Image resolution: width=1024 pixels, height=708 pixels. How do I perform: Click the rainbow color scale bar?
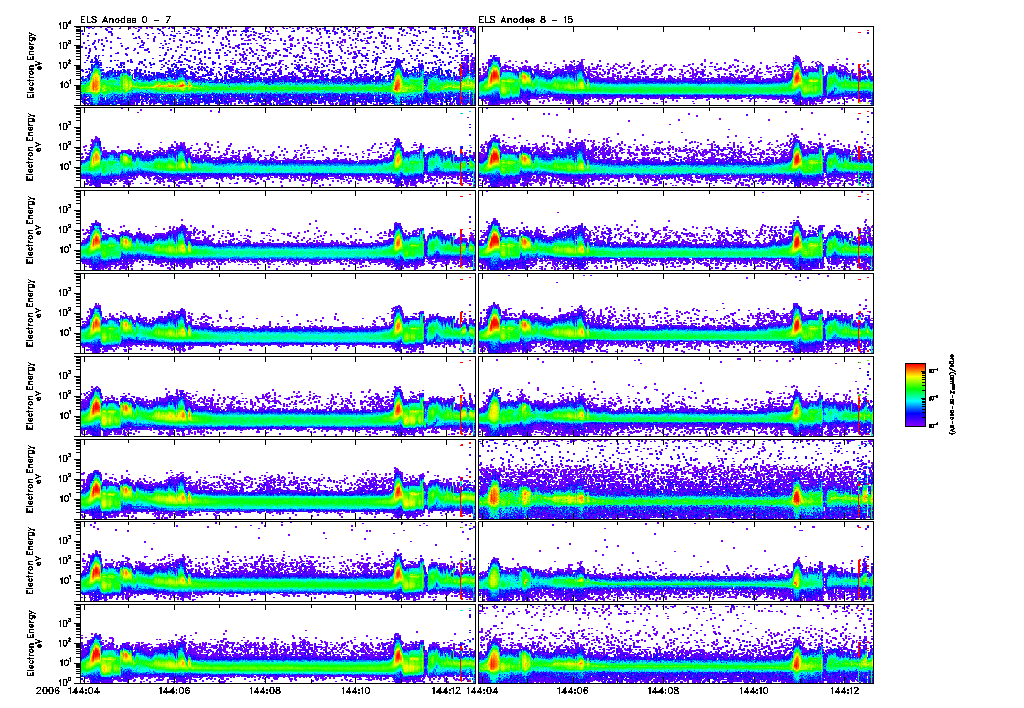915,395
